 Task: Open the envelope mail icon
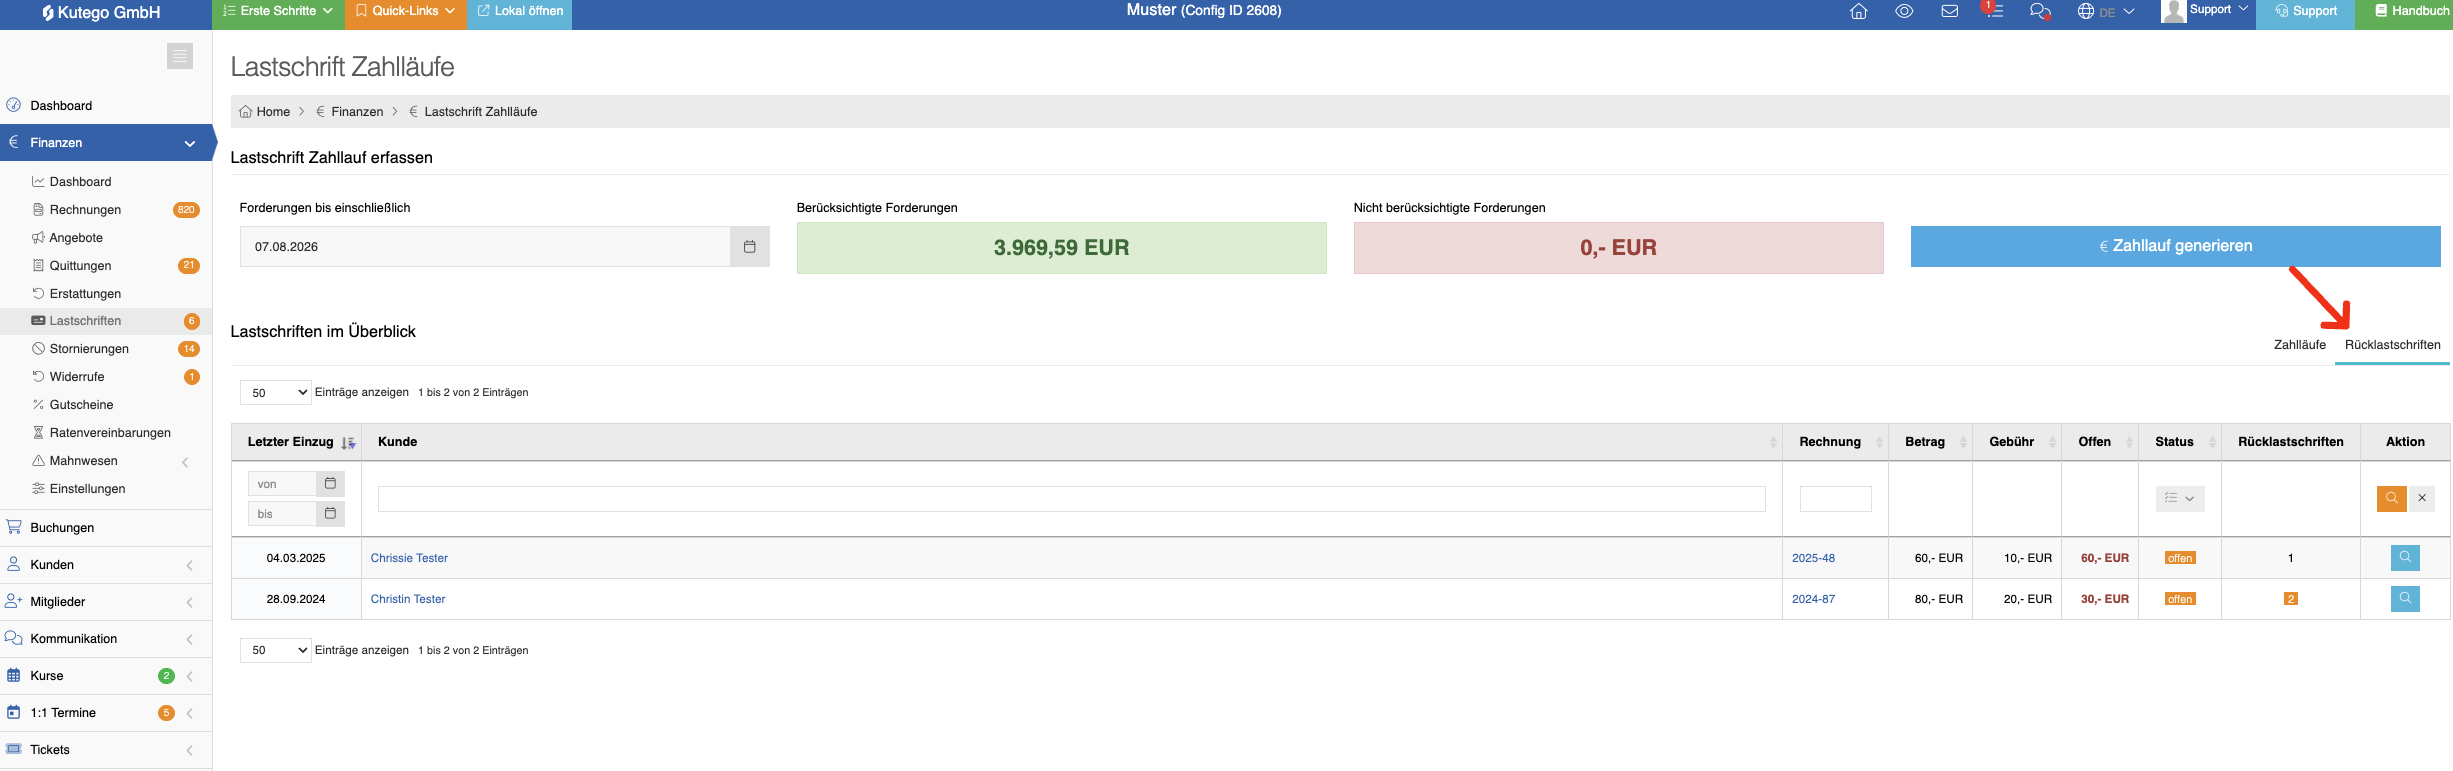(x=1949, y=12)
